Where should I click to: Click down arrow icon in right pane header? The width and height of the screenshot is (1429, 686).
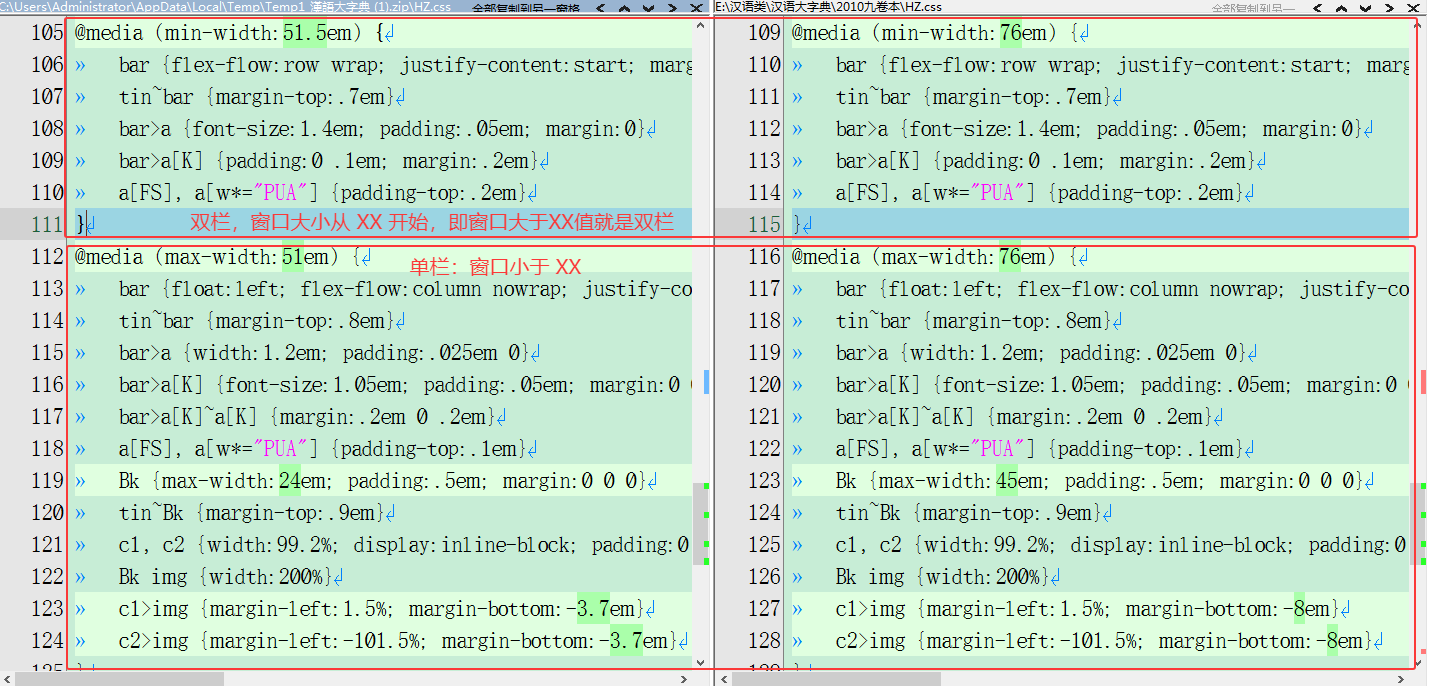click(x=1366, y=8)
